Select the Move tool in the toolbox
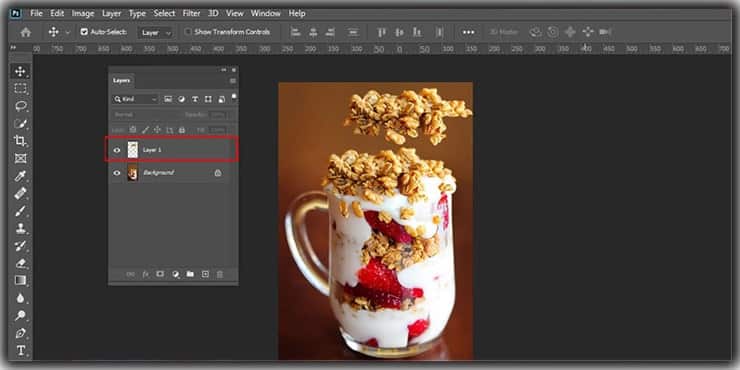The width and height of the screenshot is (740, 370). [20, 71]
